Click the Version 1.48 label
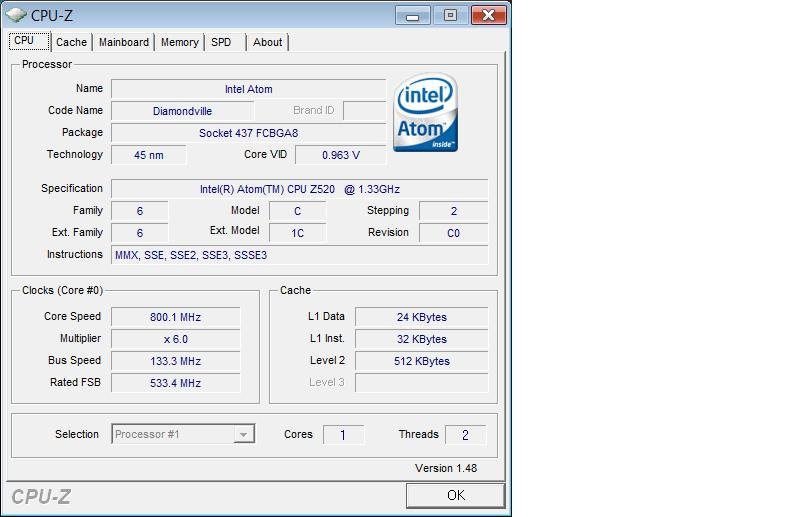The width and height of the screenshot is (800, 517). (x=446, y=468)
